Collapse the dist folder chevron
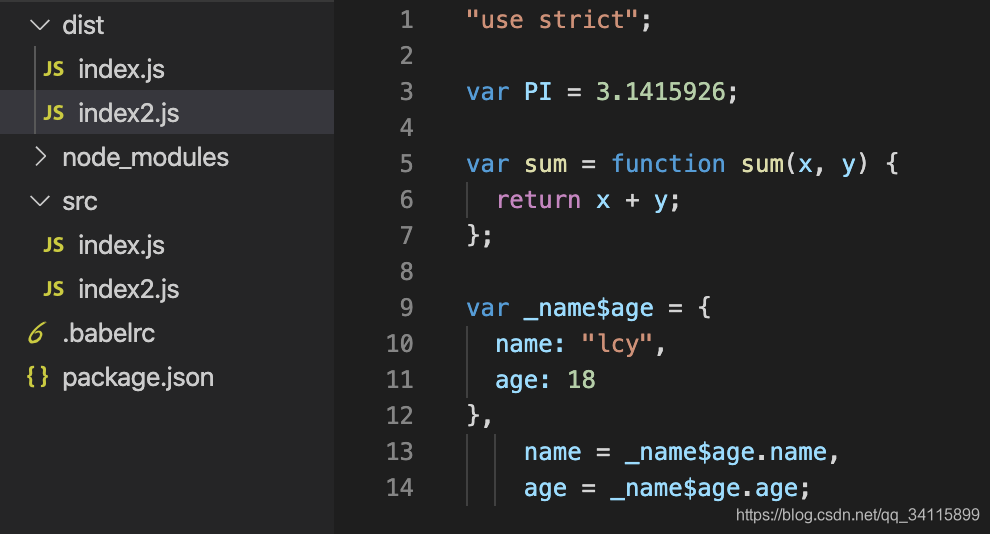 point(40,25)
